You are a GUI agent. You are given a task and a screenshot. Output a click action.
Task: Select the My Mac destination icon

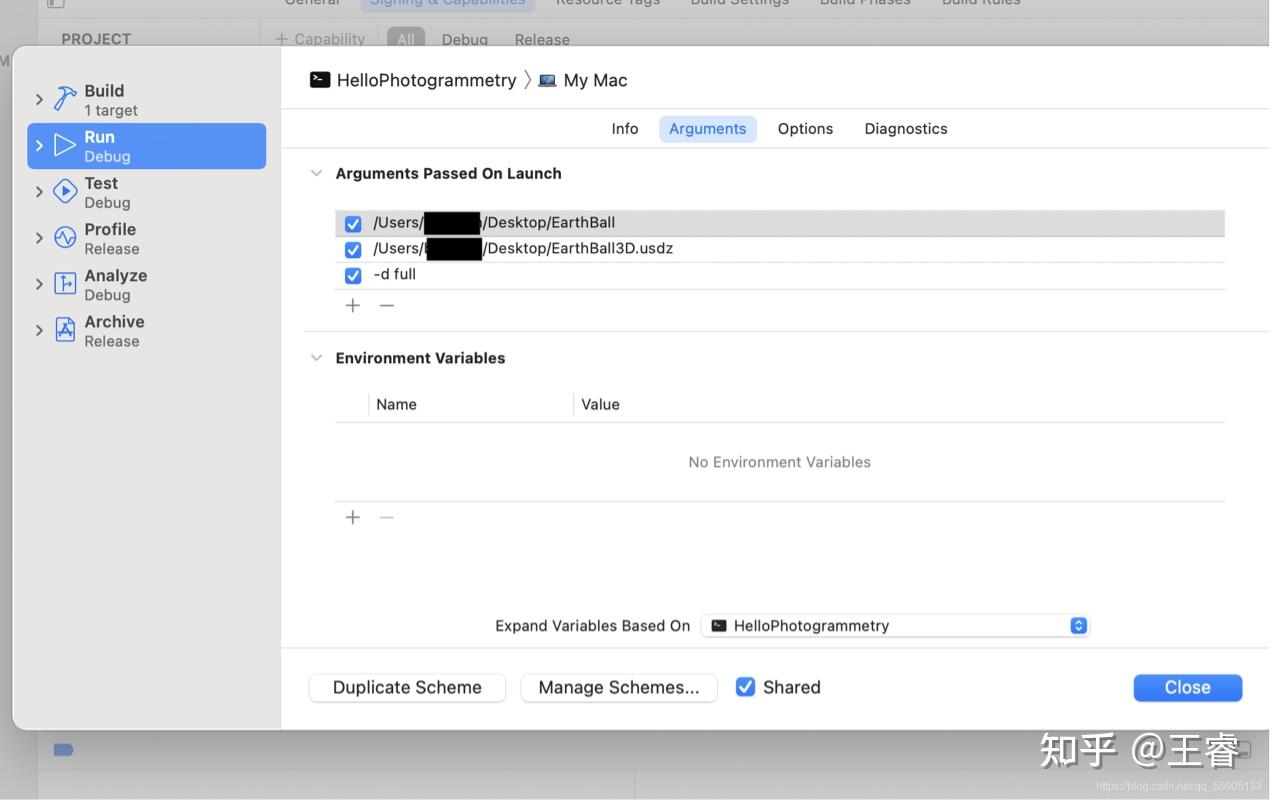coord(547,79)
